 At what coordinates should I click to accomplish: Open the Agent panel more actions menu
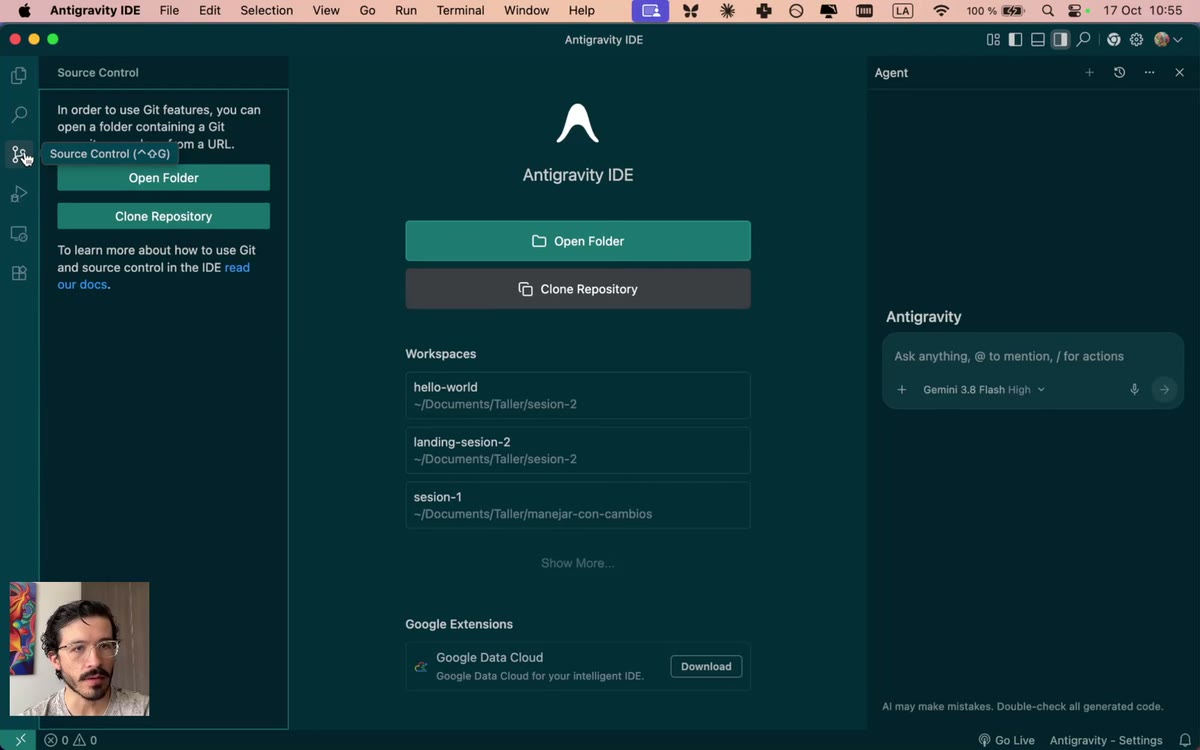(1149, 72)
